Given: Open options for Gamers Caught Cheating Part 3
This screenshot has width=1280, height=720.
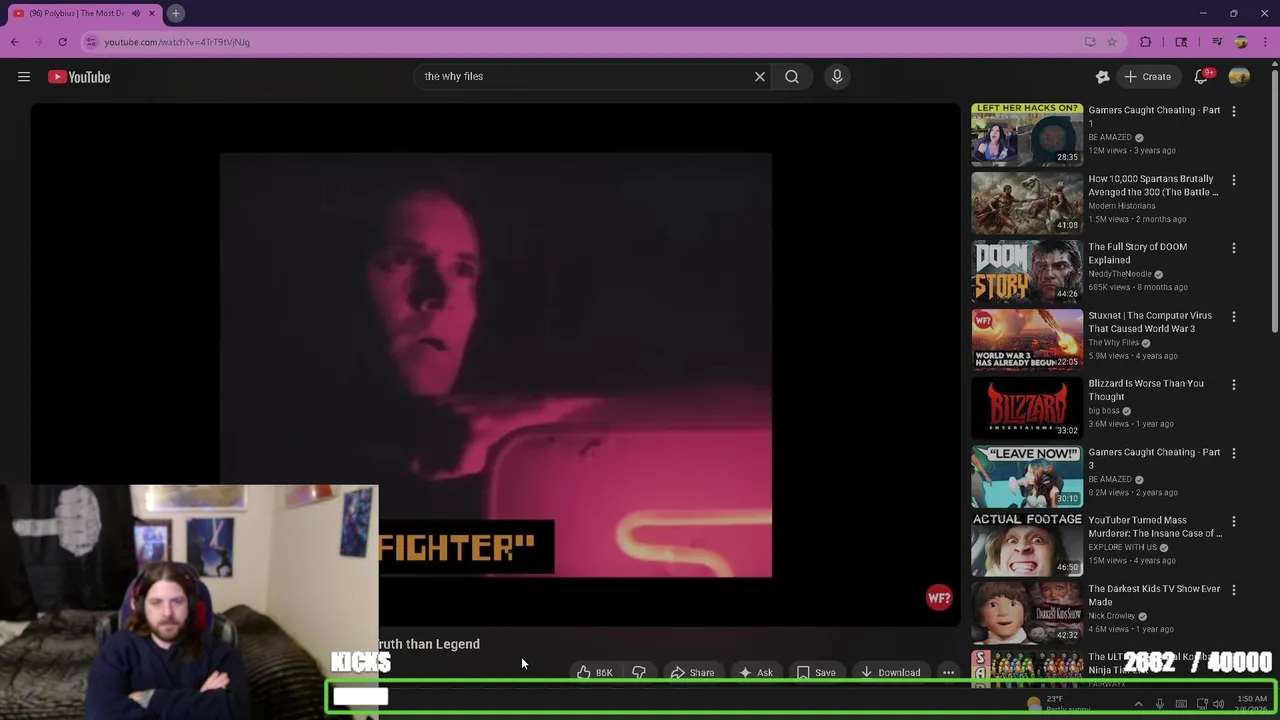Looking at the screenshot, I should [x=1234, y=453].
